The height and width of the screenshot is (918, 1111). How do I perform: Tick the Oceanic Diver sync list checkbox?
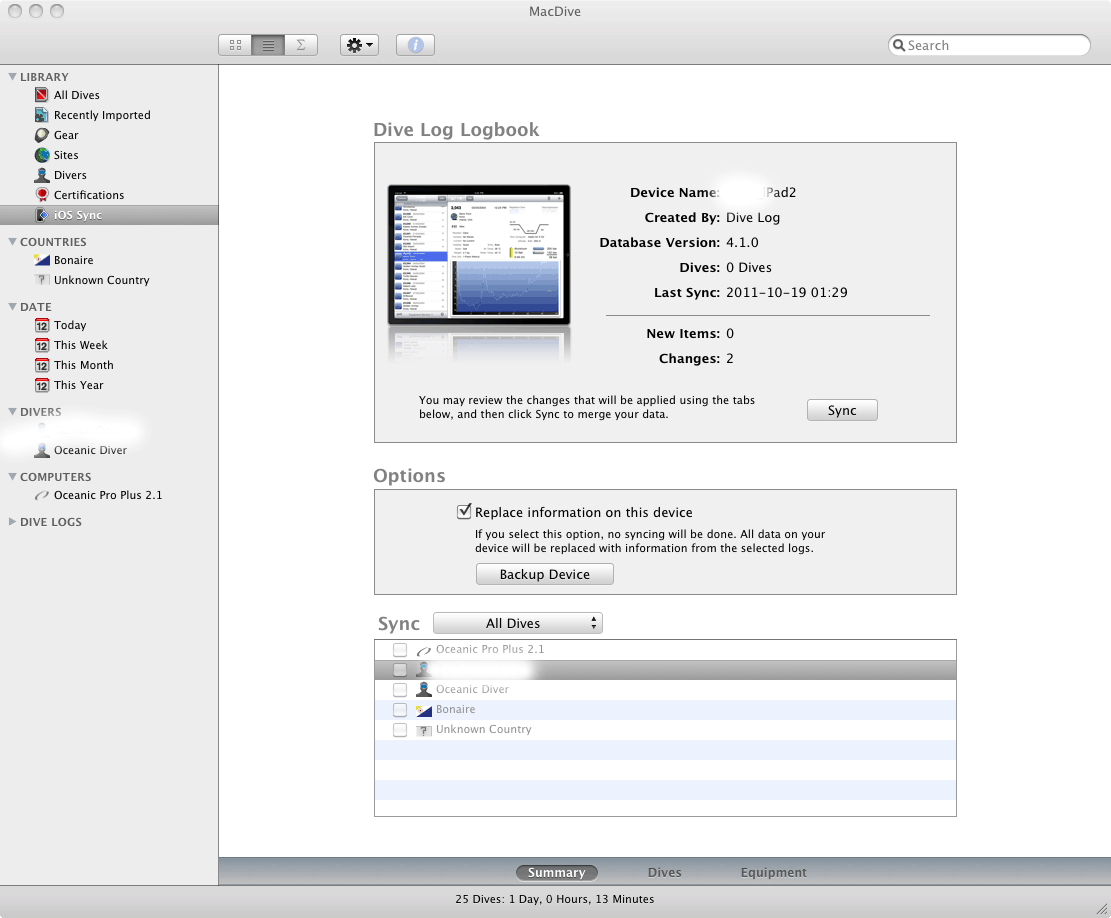400,689
